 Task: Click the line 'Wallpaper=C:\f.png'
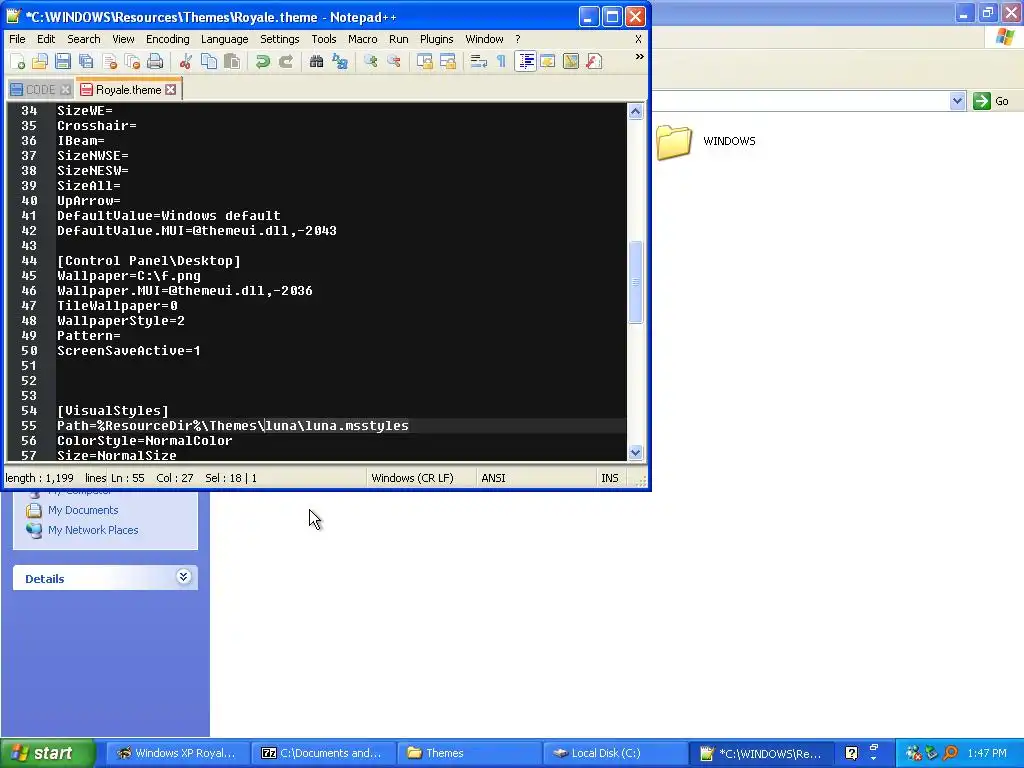(x=129, y=276)
